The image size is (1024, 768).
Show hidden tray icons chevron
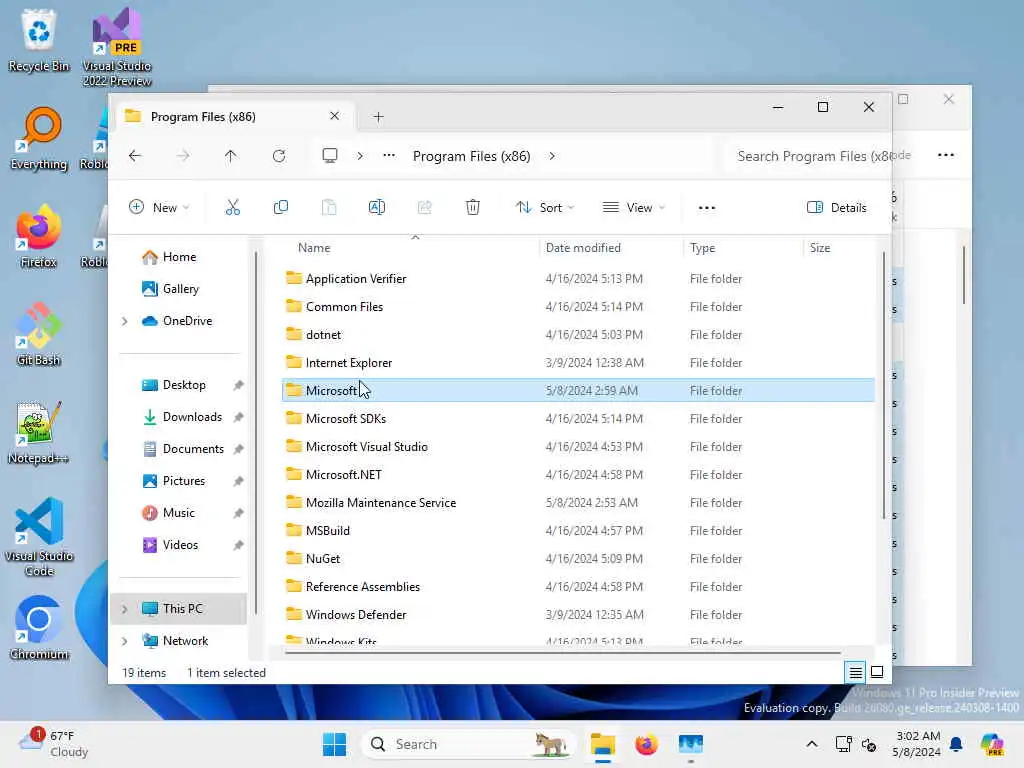coord(812,744)
